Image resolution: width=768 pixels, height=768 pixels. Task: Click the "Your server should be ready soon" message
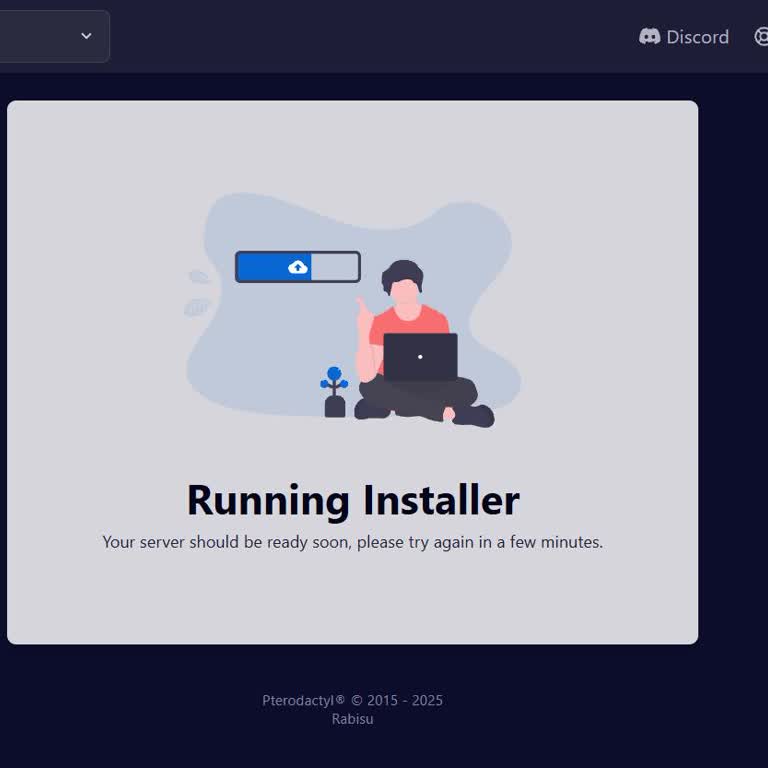coord(353,542)
